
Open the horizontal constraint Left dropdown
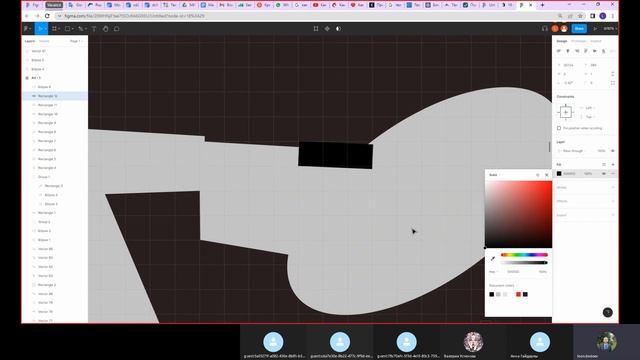click(x=590, y=108)
